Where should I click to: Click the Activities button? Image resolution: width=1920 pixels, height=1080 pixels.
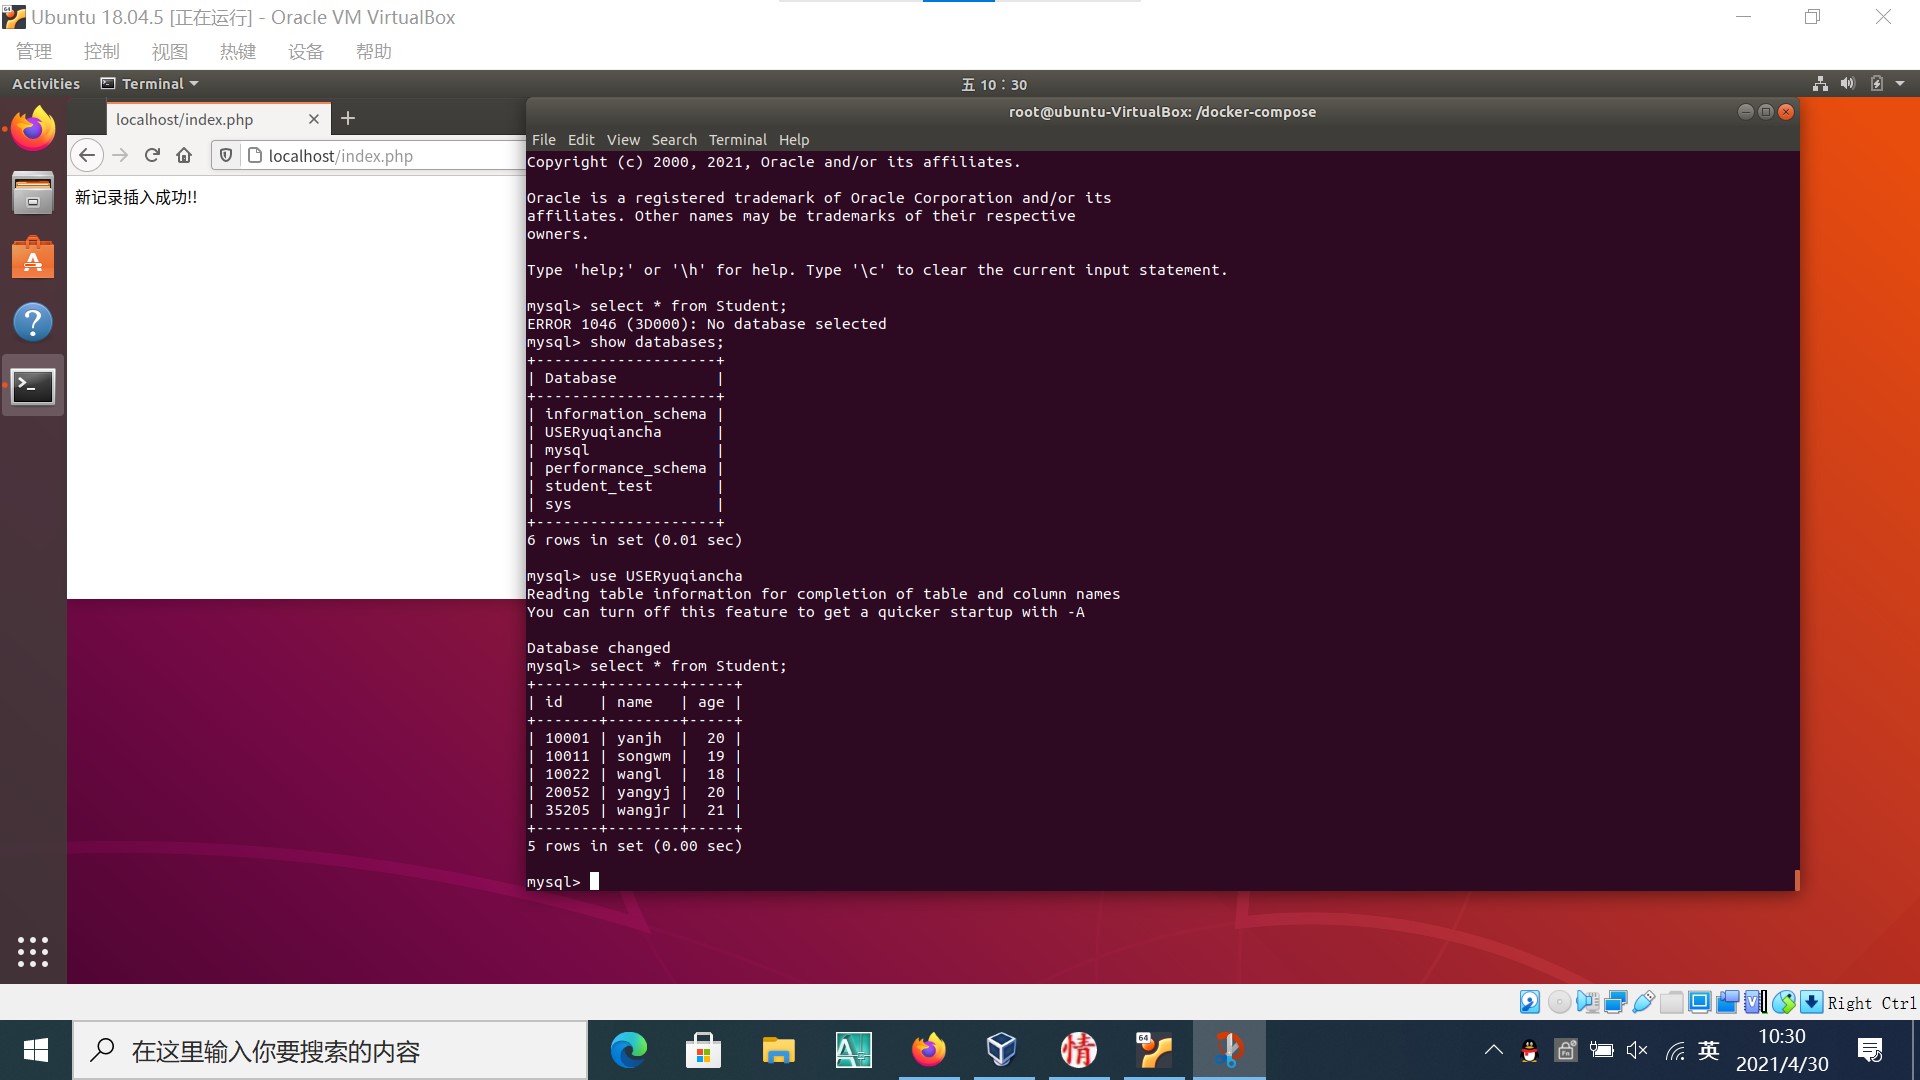[46, 84]
